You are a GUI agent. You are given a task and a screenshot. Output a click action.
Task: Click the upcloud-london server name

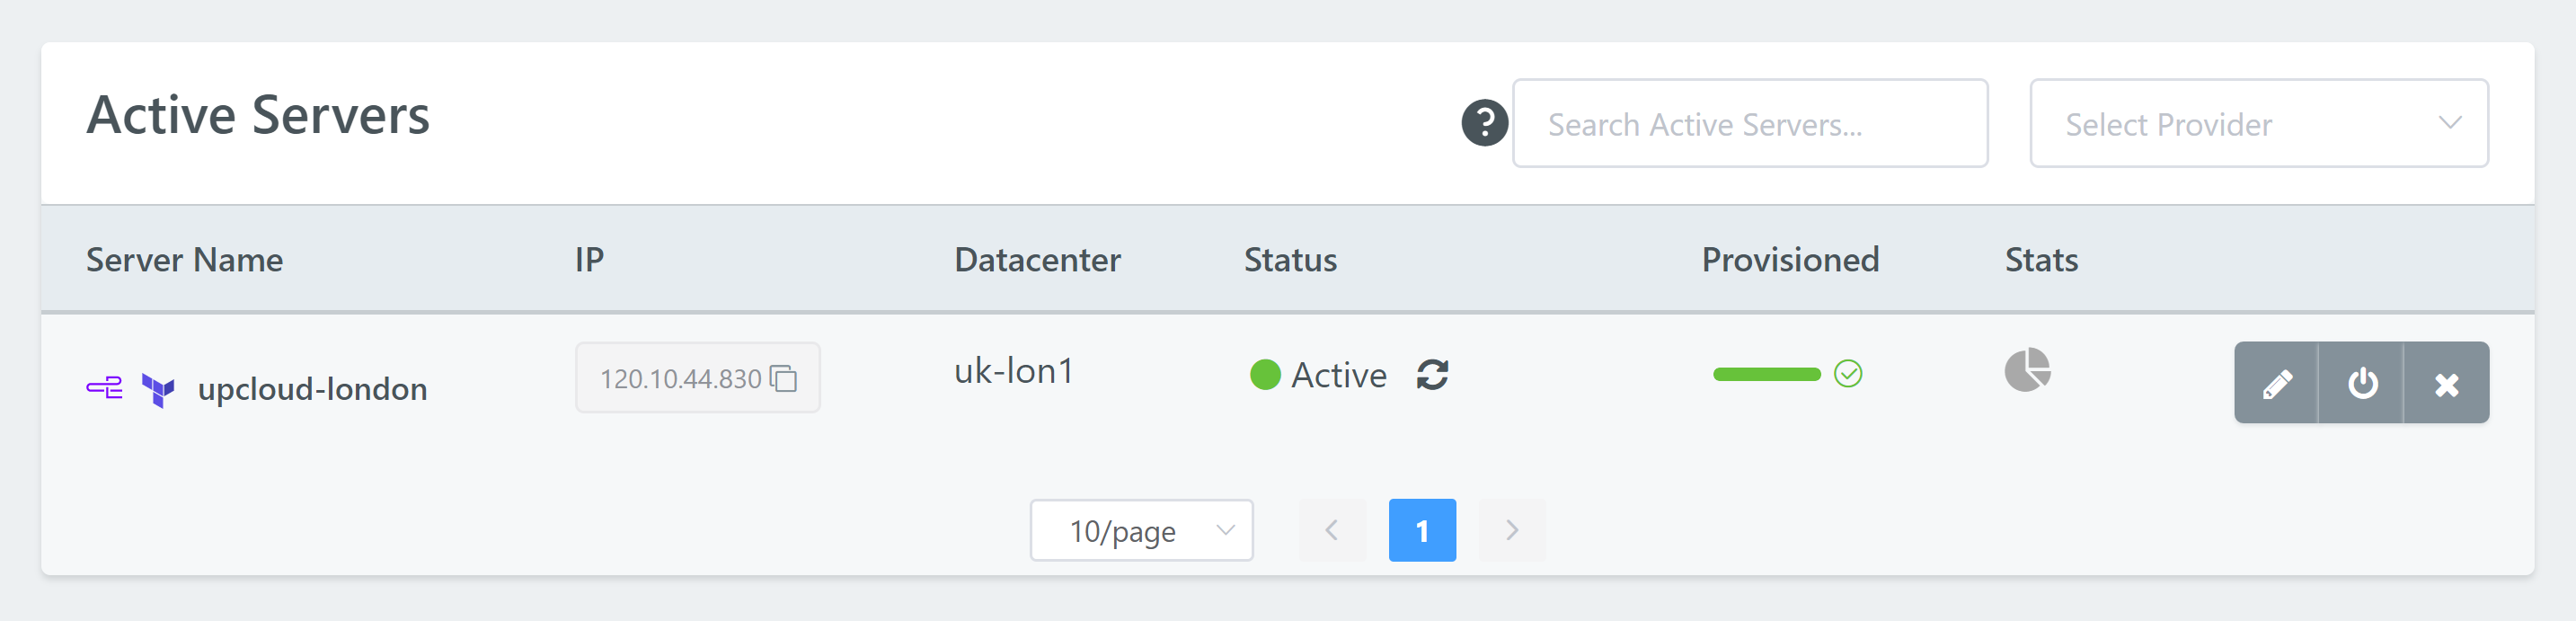click(x=312, y=389)
